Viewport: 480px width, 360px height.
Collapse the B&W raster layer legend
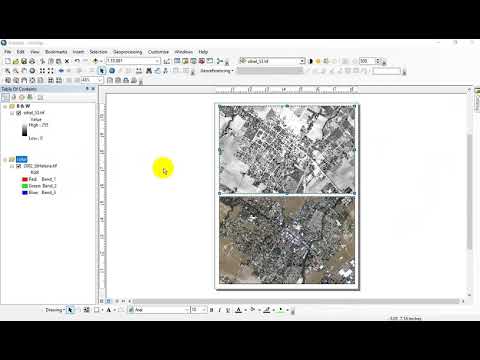[12, 113]
